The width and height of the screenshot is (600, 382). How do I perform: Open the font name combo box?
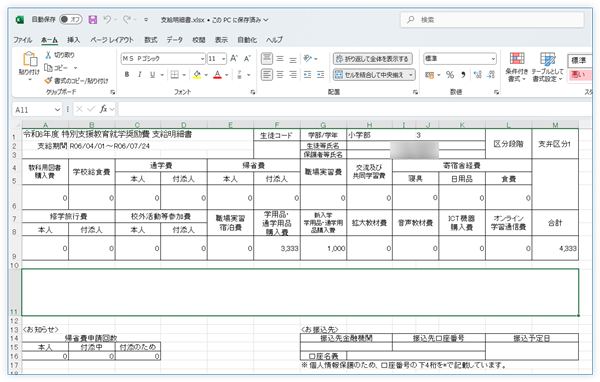coord(163,59)
